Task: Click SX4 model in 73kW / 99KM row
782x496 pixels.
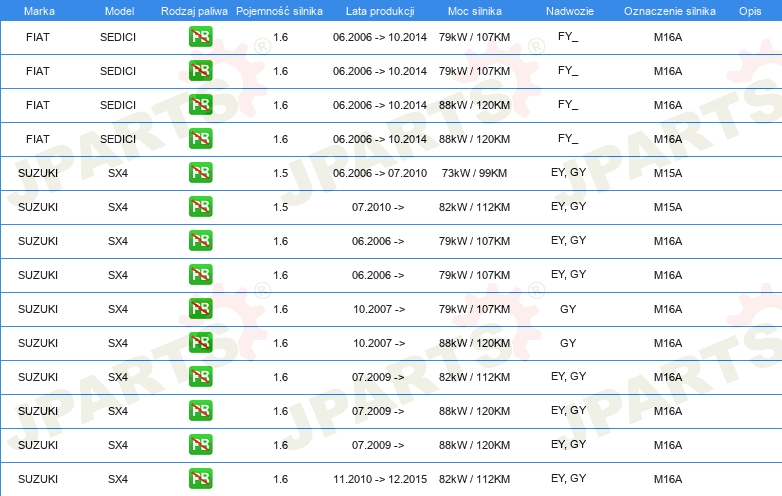Action: coord(118,173)
